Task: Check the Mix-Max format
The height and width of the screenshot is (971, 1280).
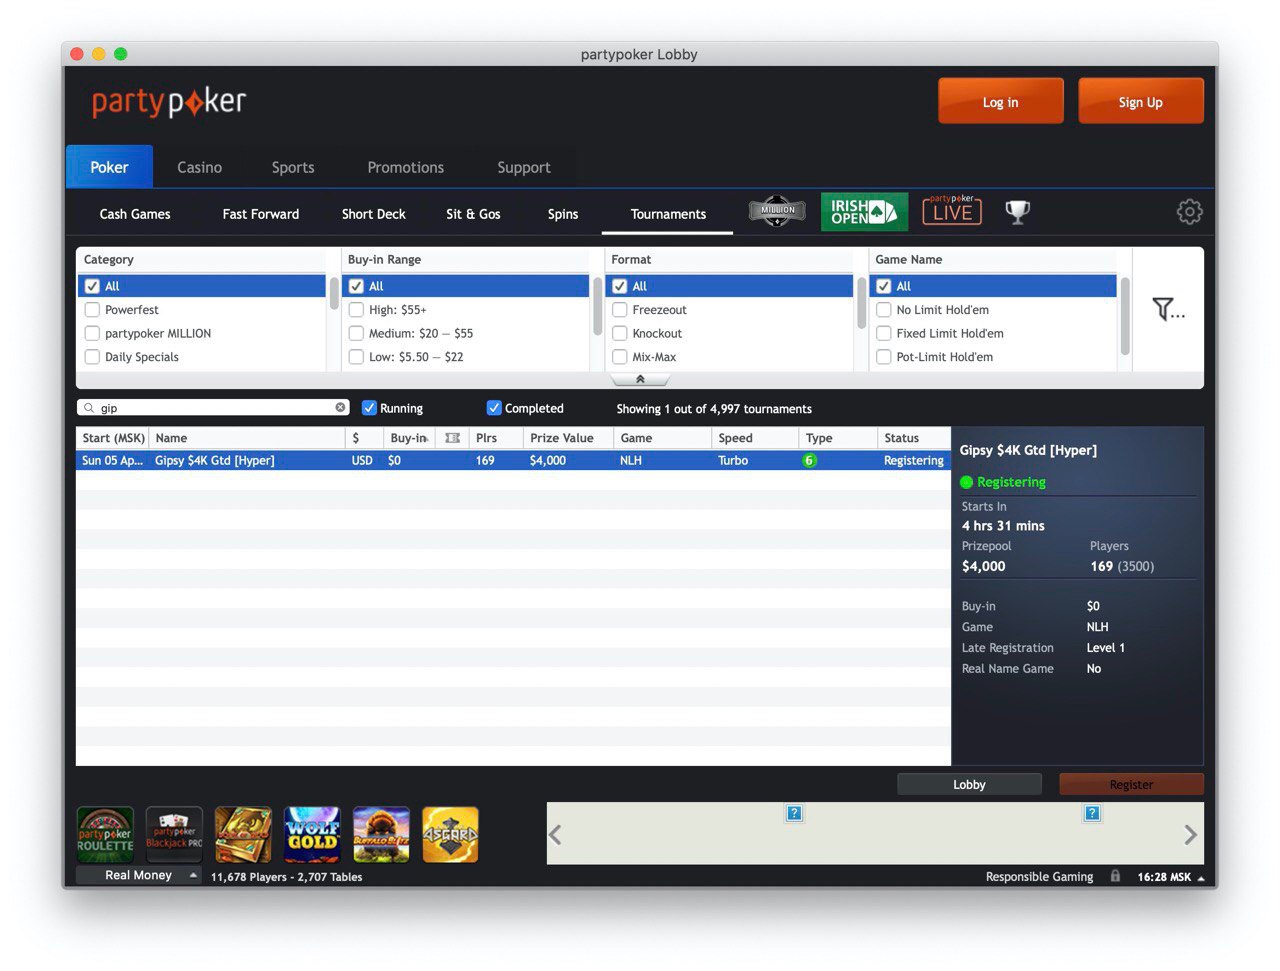Action: click(620, 357)
